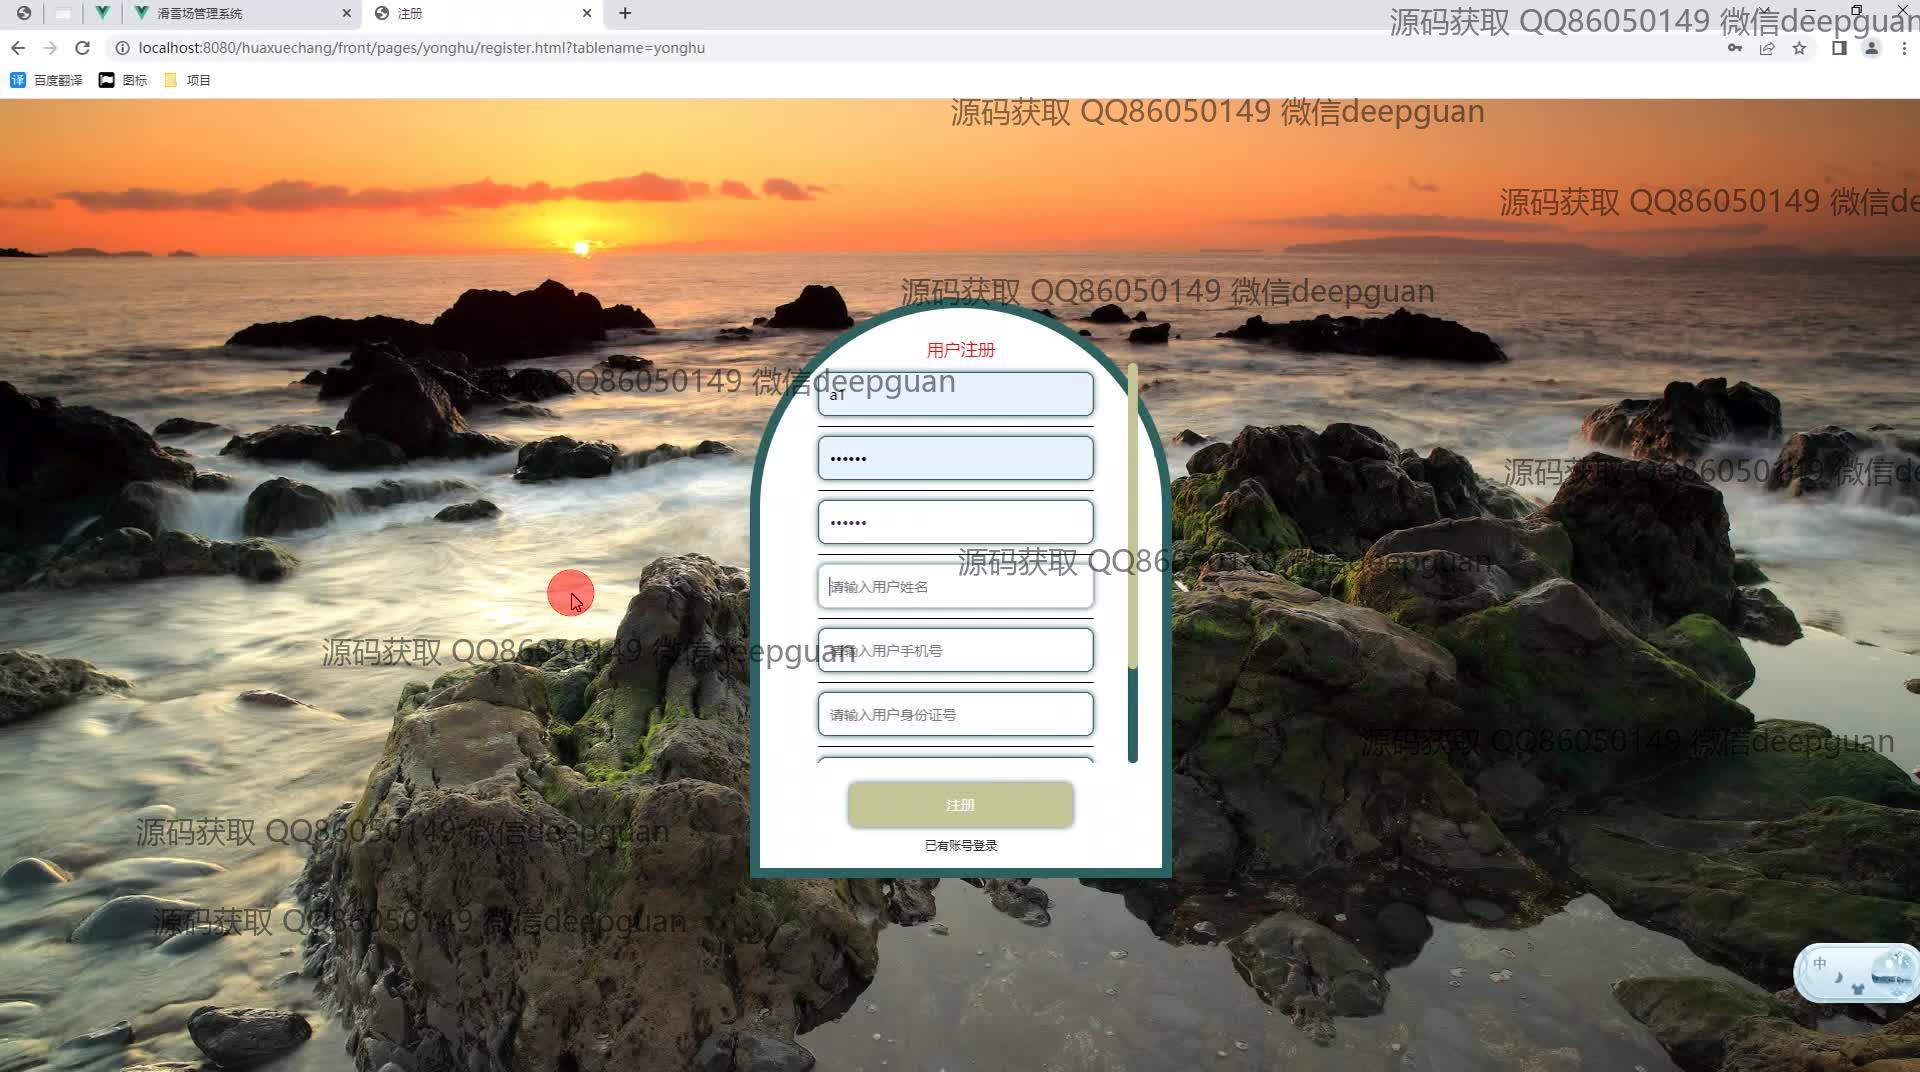
Task: Click the Chinese IME indicator widget
Action: coord(1857,972)
